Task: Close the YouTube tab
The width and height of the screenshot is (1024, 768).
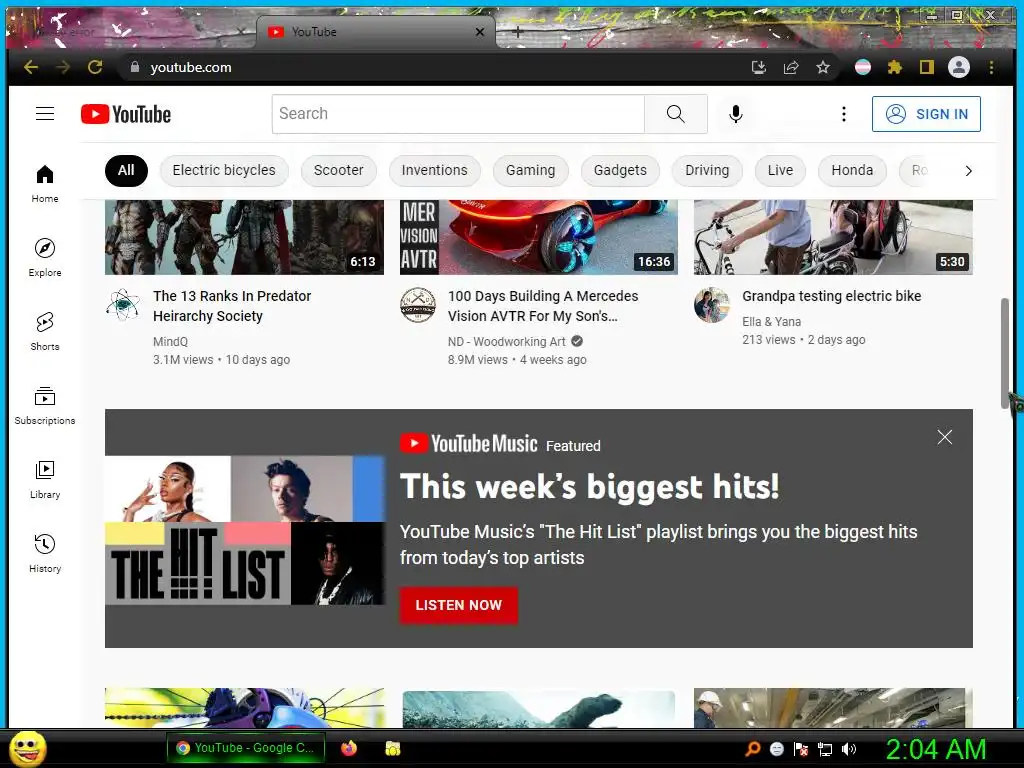Action: click(x=480, y=31)
